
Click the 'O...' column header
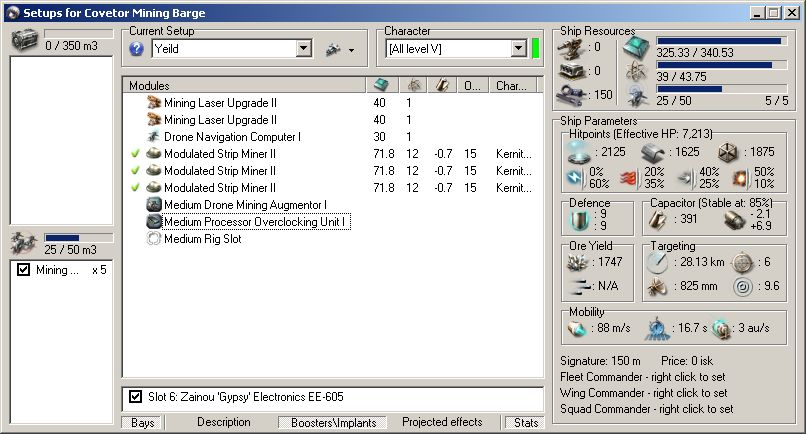[473, 85]
